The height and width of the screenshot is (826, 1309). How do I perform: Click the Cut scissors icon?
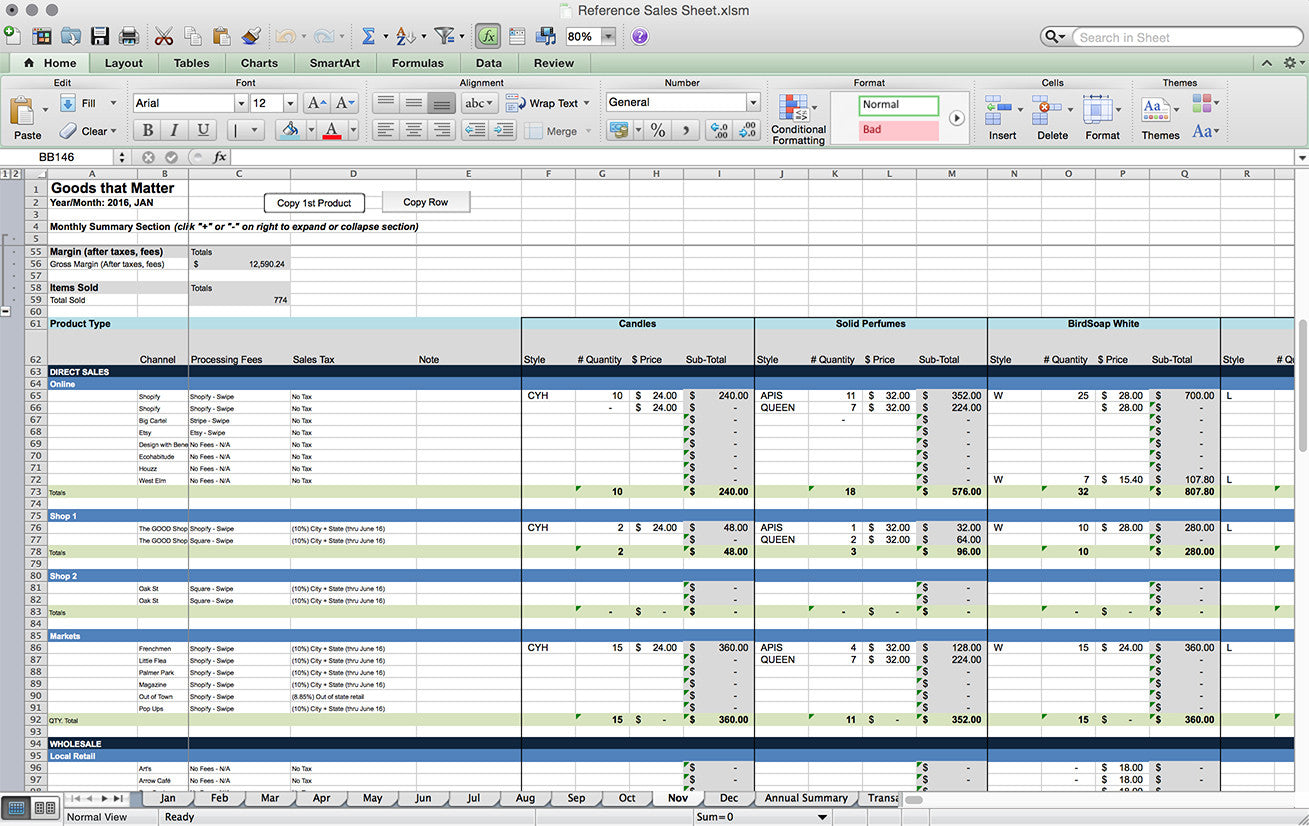pyautogui.click(x=164, y=36)
